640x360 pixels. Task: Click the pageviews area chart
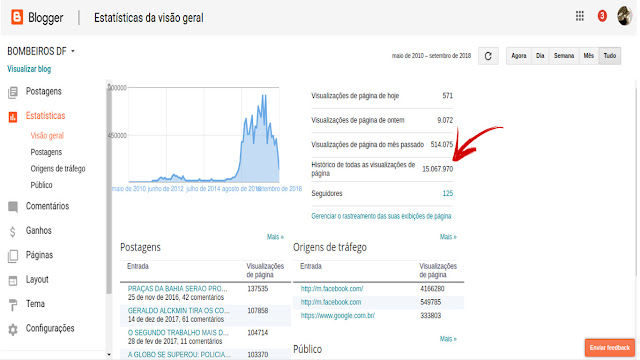click(x=204, y=135)
